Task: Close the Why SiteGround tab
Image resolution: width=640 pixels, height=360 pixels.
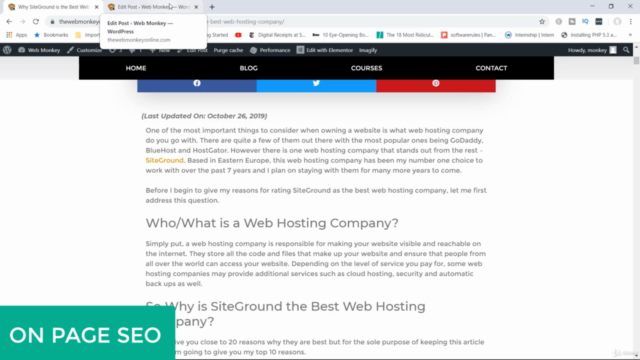Action: 97,7
